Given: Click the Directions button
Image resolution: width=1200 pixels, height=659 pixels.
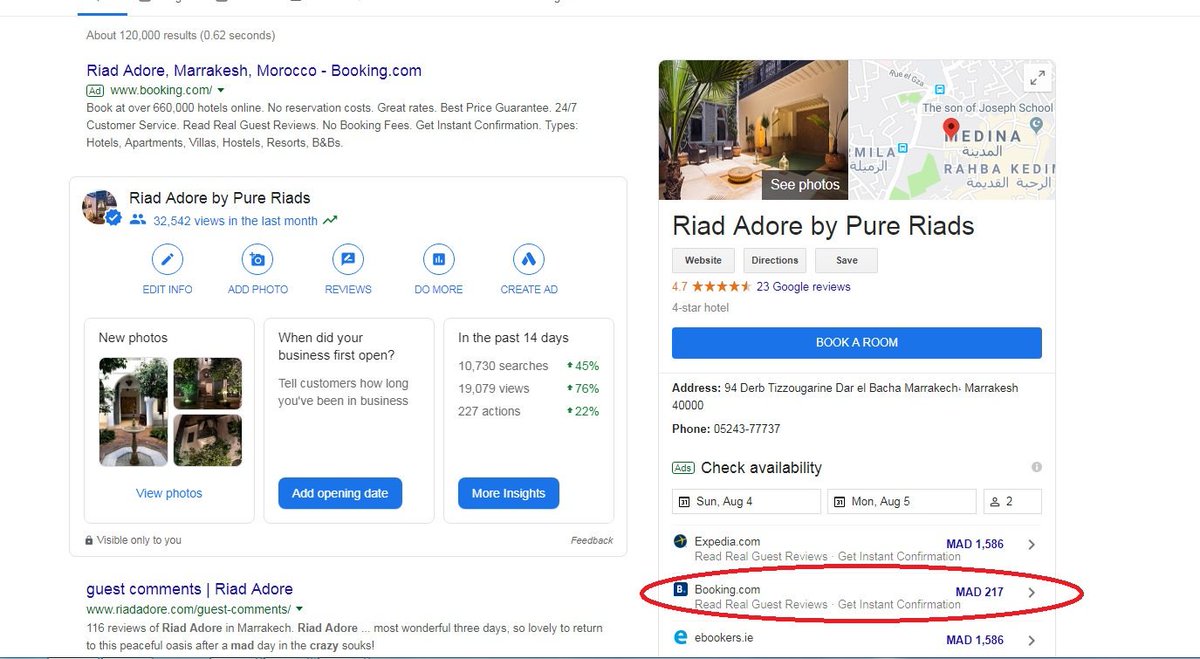Looking at the screenshot, I should pos(775,260).
